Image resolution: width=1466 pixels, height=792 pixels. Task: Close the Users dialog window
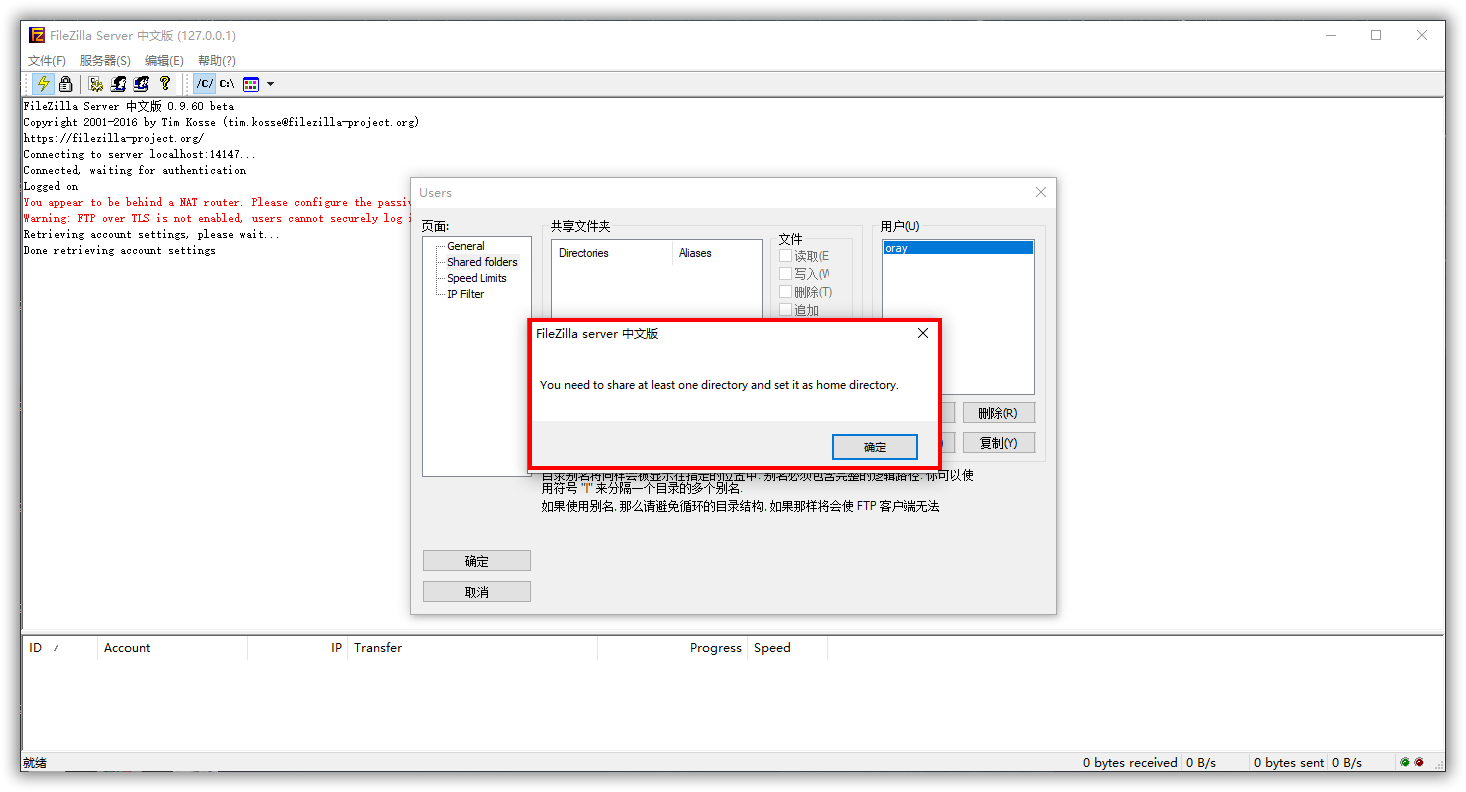click(x=1040, y=192)
